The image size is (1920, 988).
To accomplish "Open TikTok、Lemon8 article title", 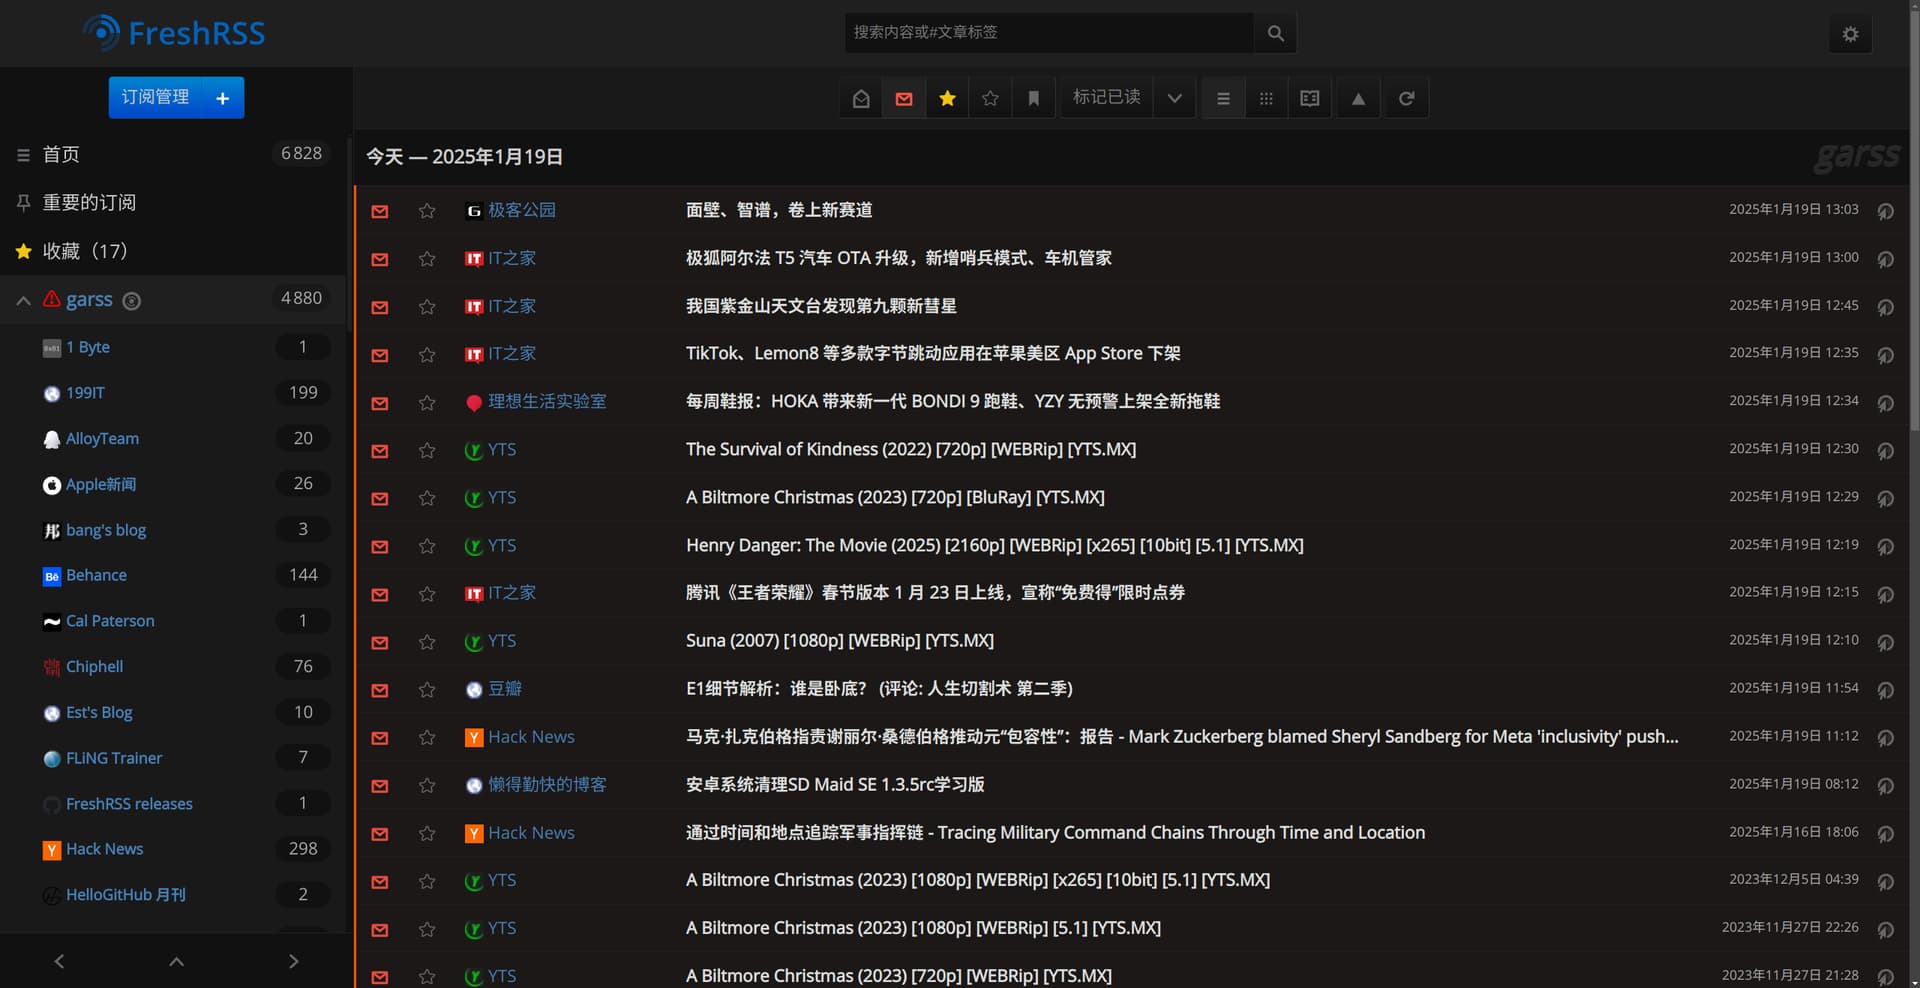I will tap(933, 354).
